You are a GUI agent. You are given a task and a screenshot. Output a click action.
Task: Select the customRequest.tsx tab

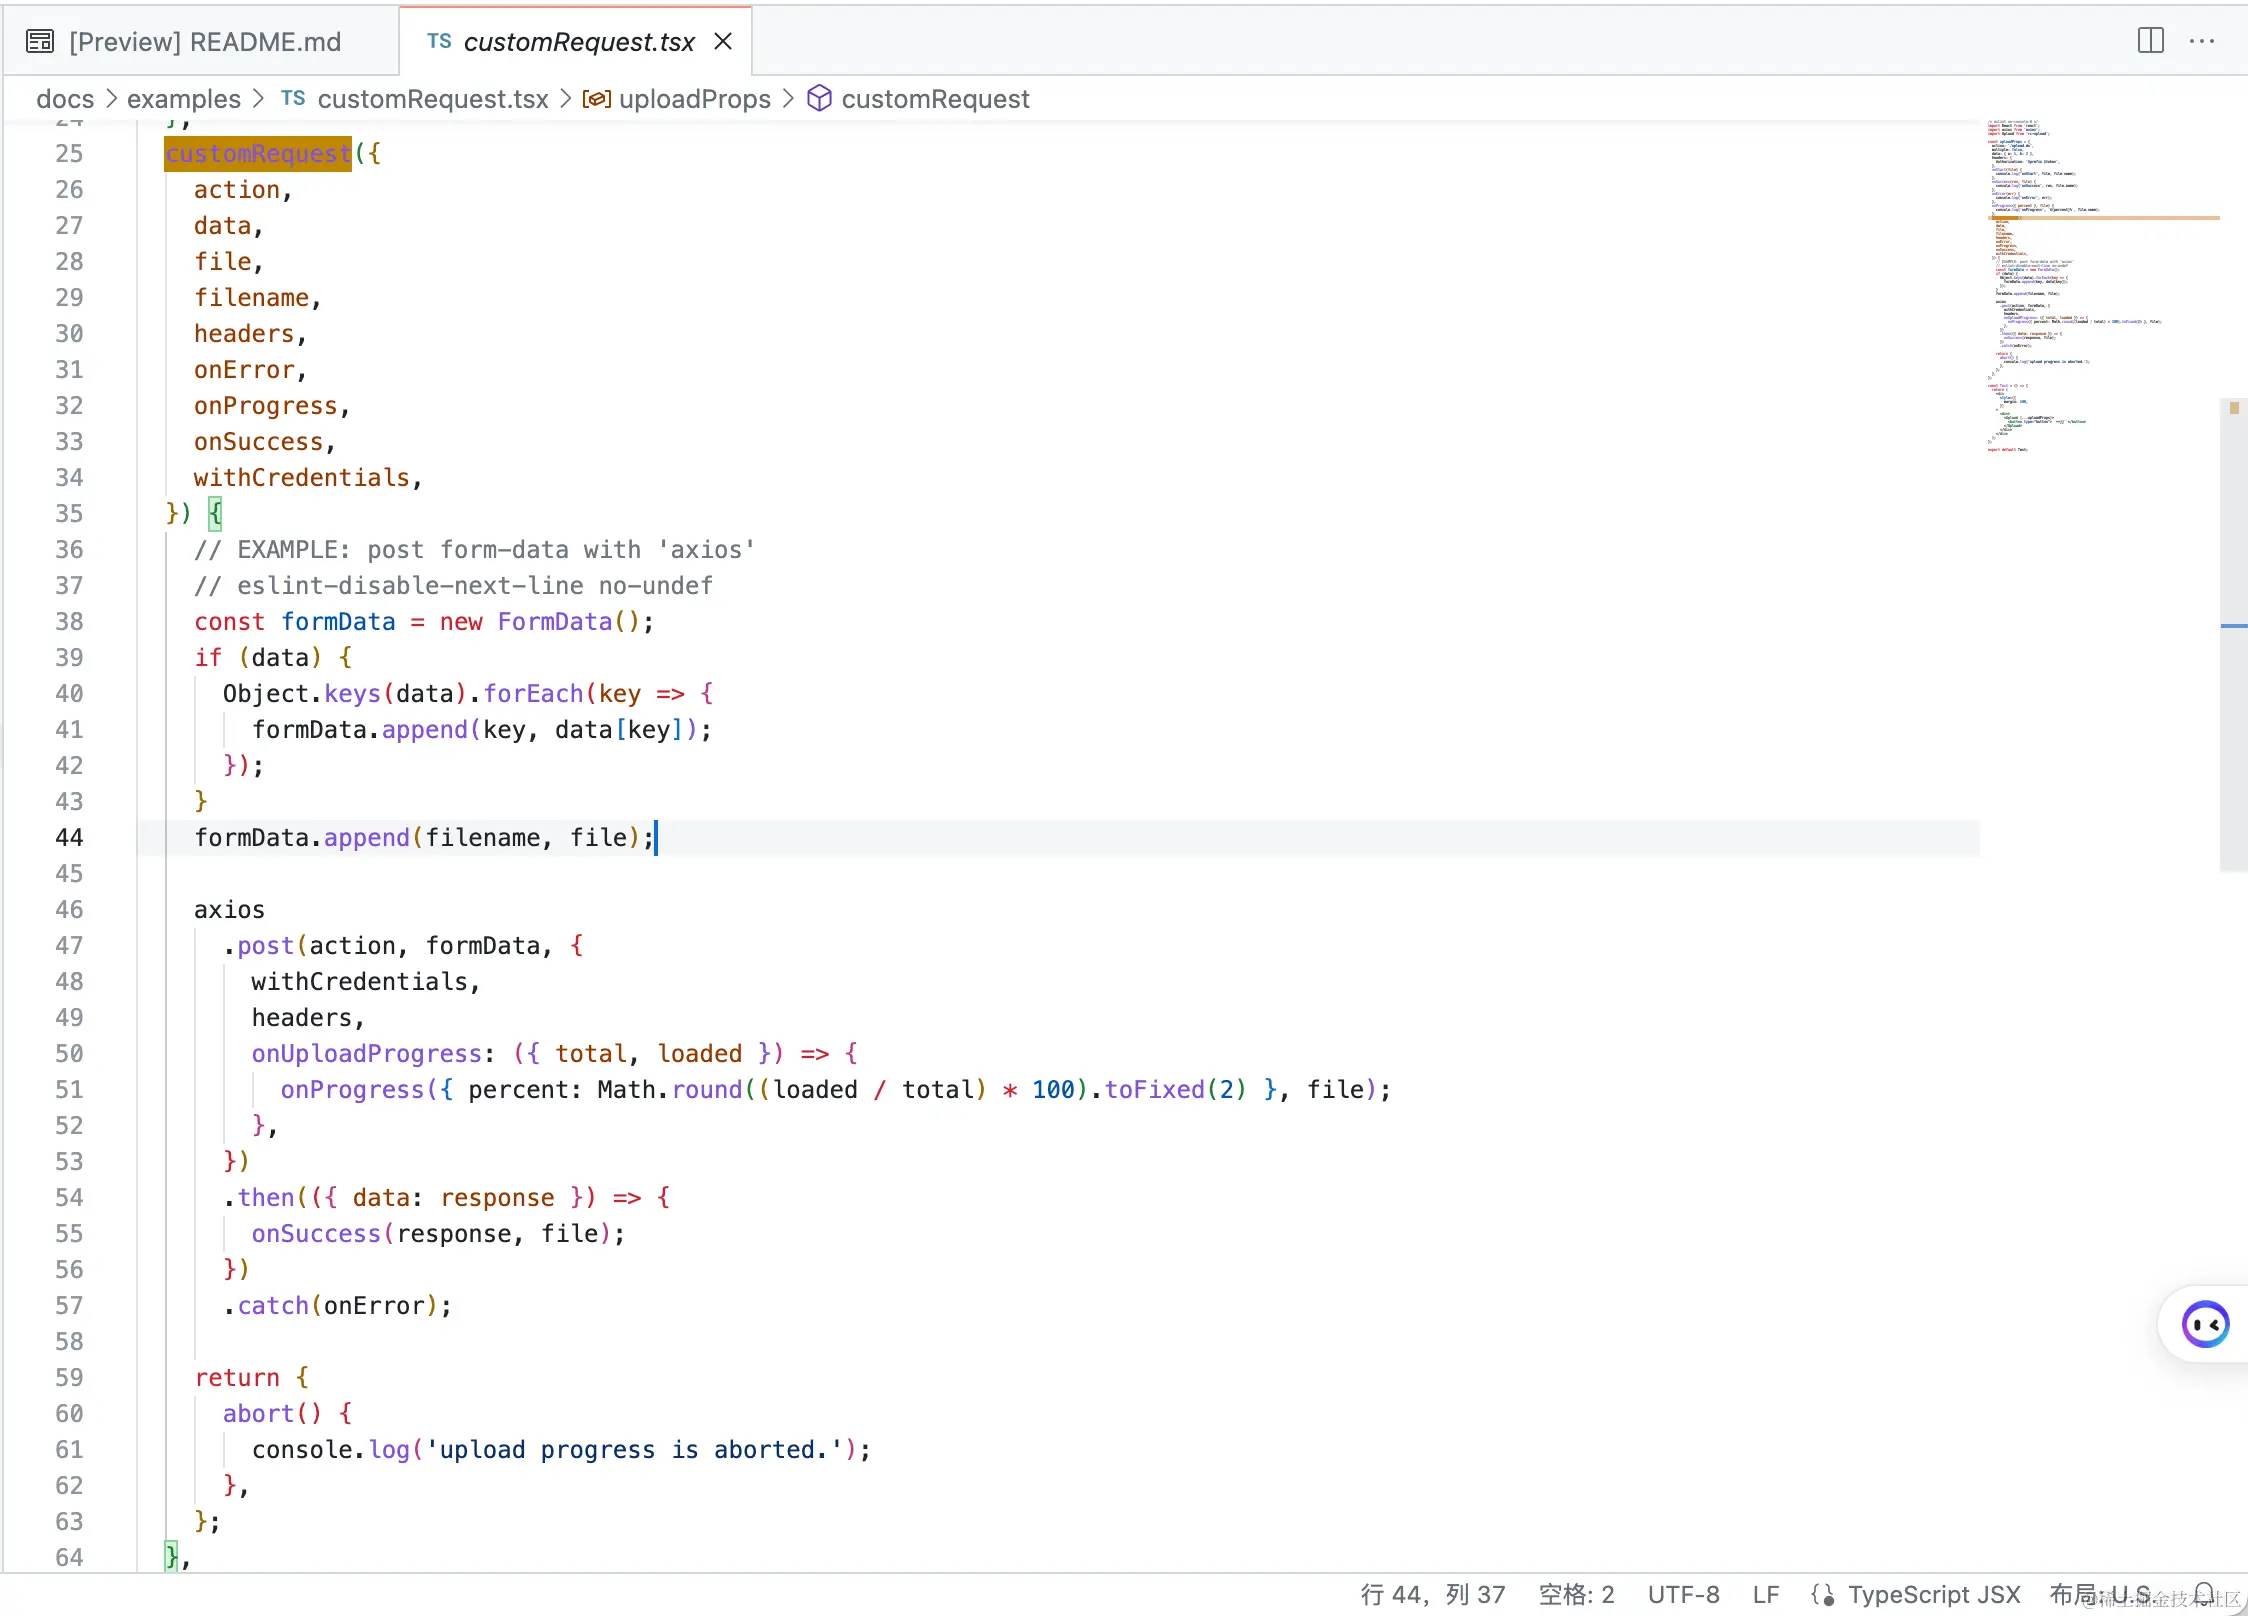tap(578, 42)
